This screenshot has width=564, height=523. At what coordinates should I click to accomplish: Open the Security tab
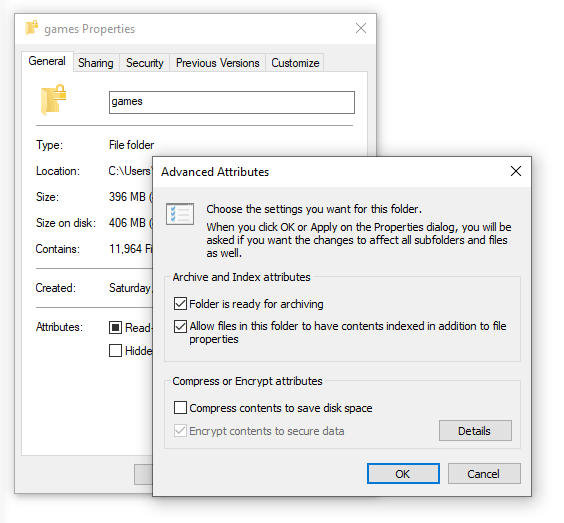click(x=145, y=63)
